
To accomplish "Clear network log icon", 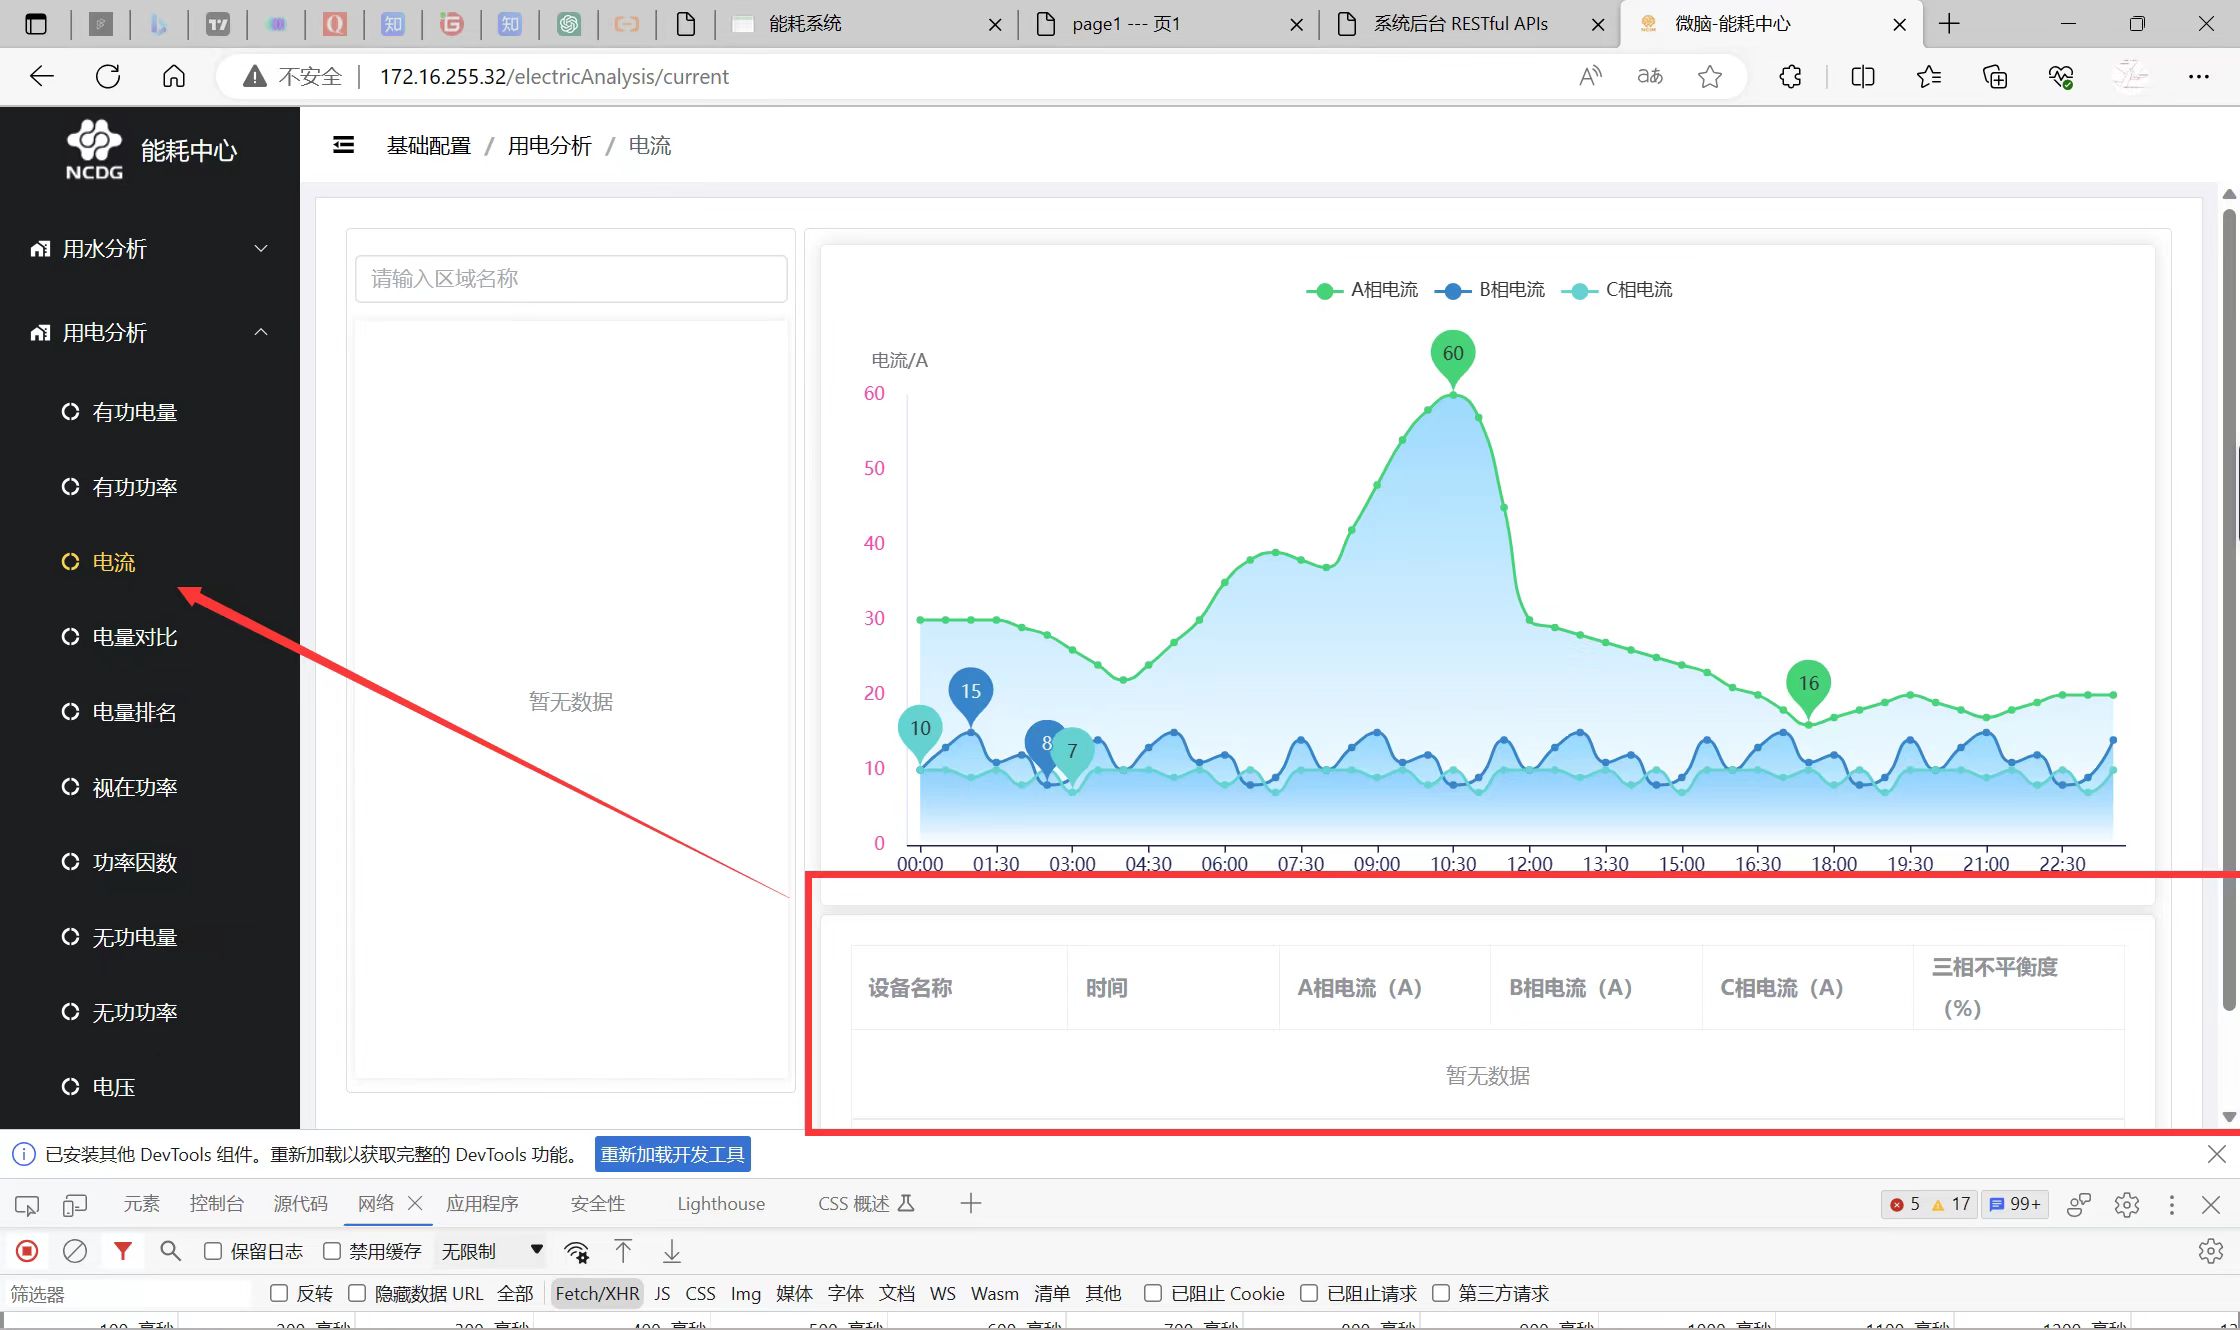I will [75, 1251].
